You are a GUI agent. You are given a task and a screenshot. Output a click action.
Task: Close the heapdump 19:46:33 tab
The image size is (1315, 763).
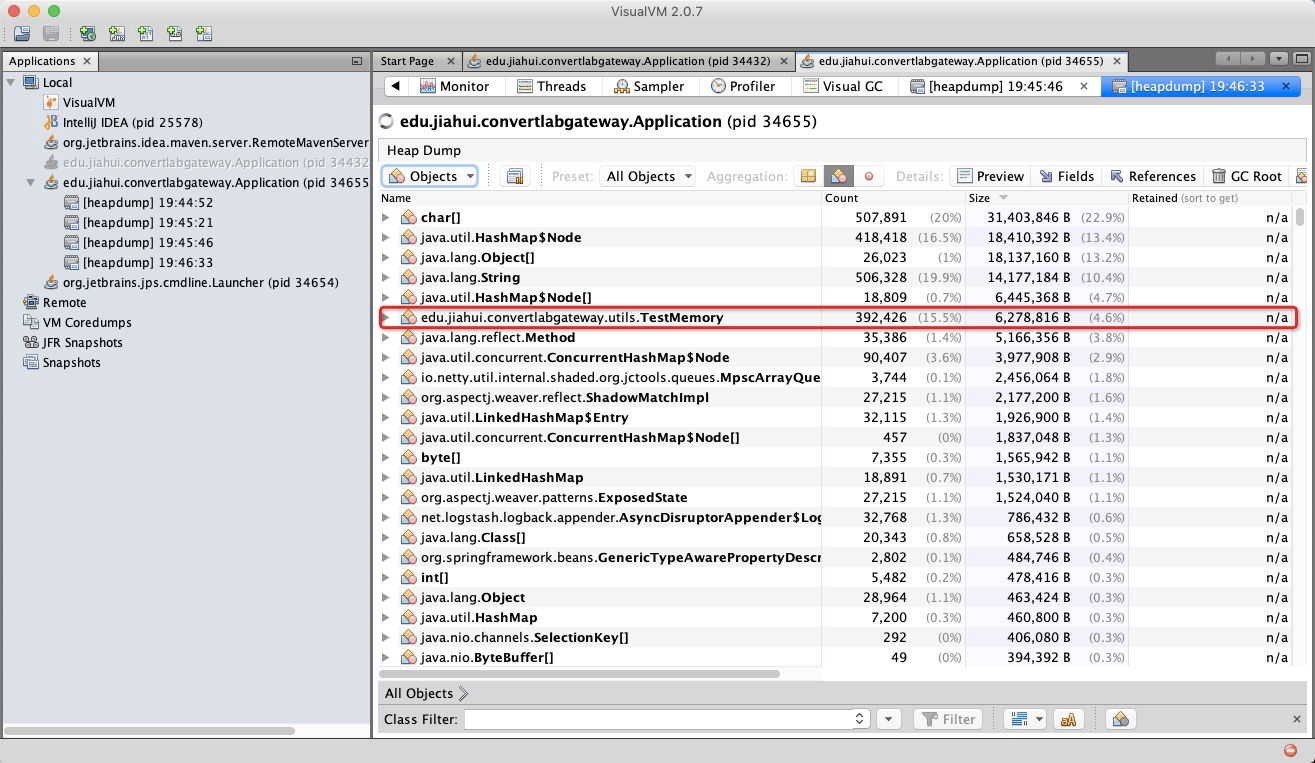click(x=1285, y=86)
